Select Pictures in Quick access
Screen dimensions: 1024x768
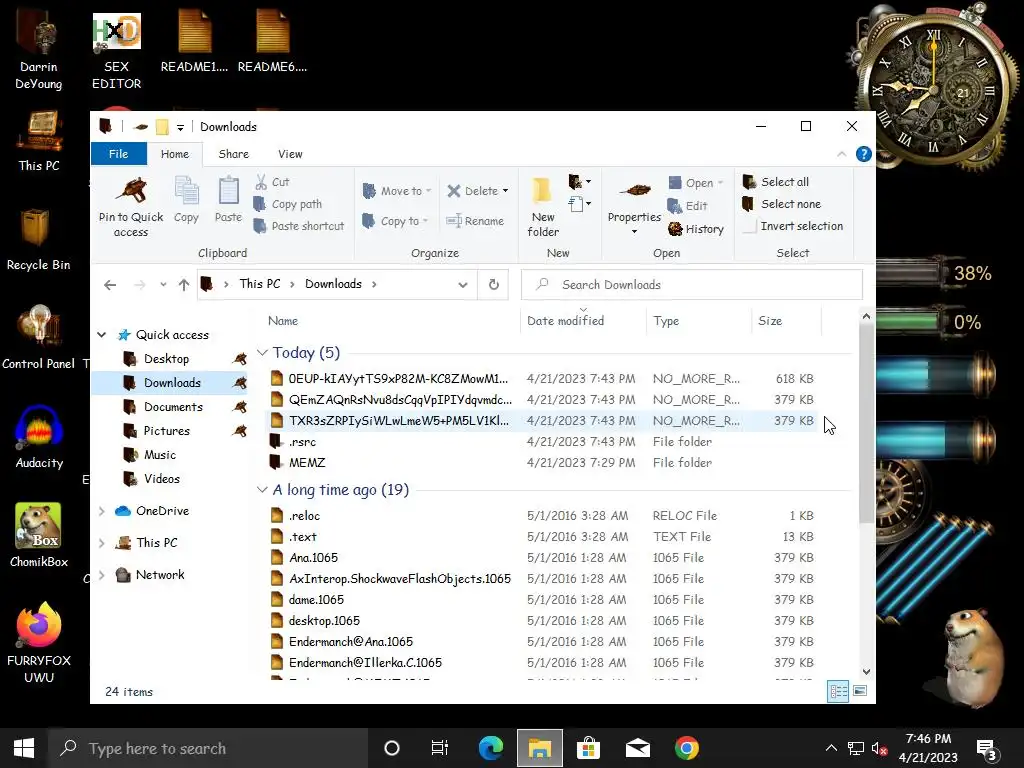(x=167, y=431)
